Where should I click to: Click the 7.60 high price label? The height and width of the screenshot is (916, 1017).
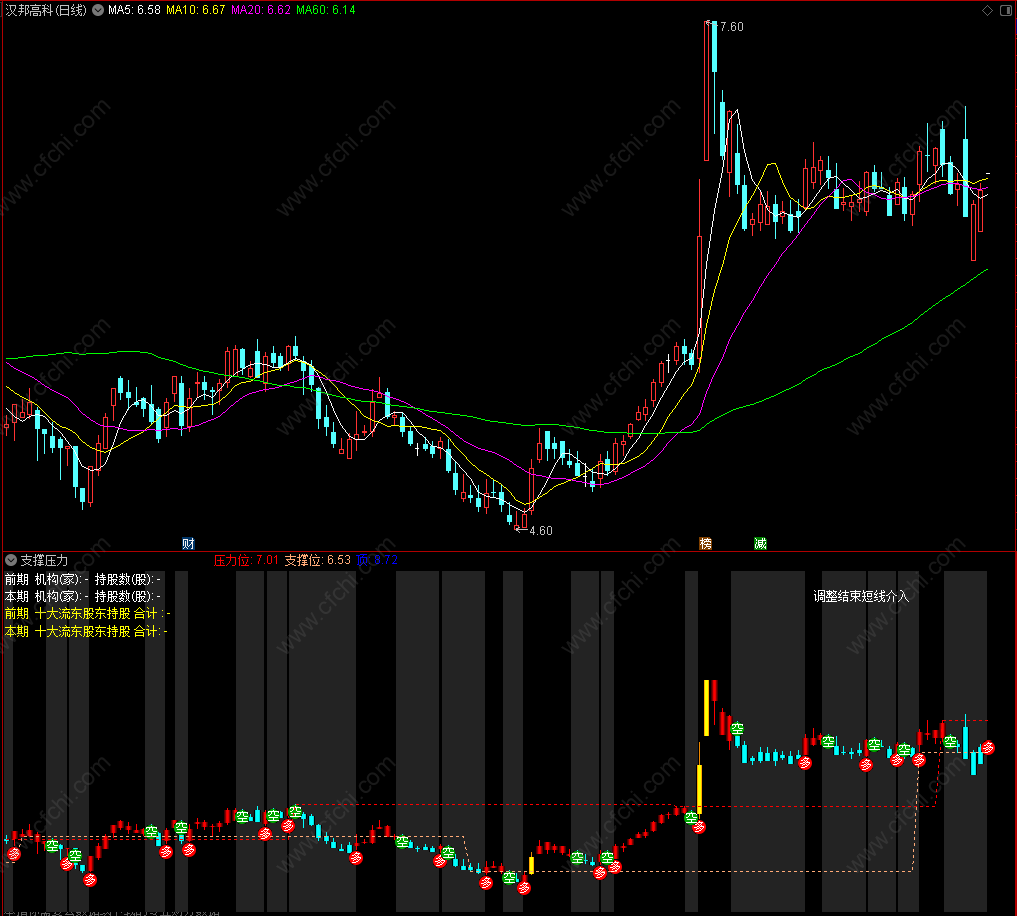pyautogui.click(x=732, y=27)
